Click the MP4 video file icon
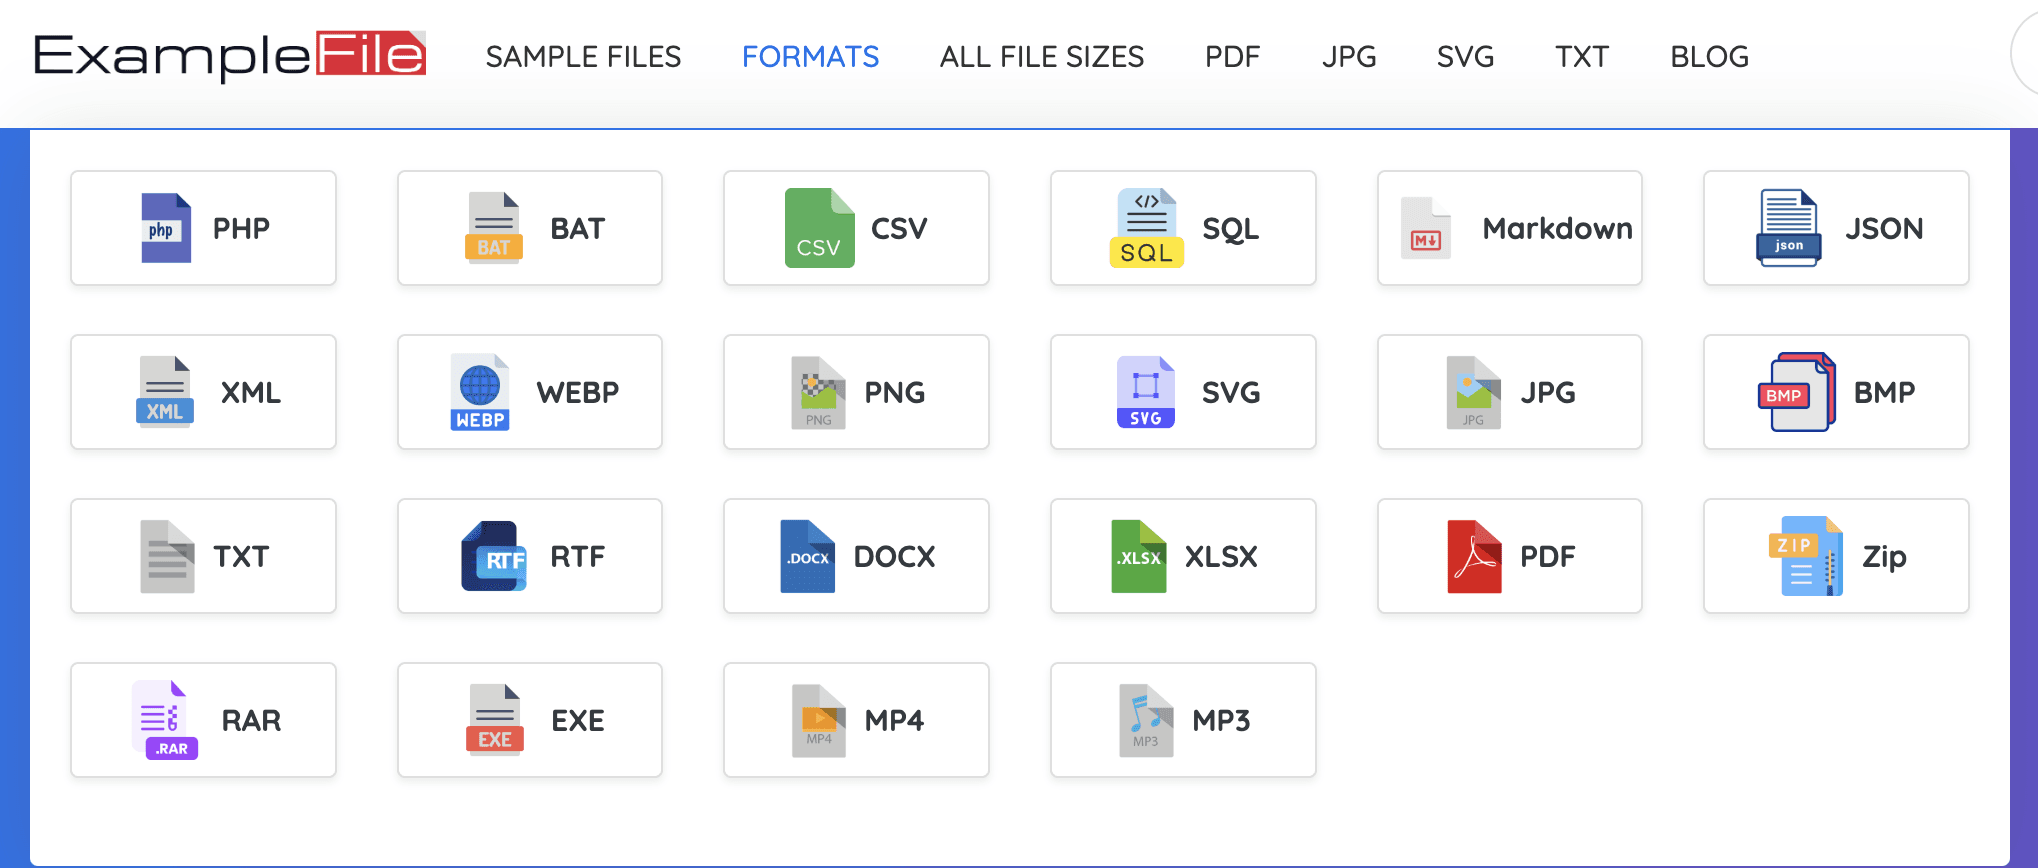This screenshot has width=2038, height=868. (819, 720)
